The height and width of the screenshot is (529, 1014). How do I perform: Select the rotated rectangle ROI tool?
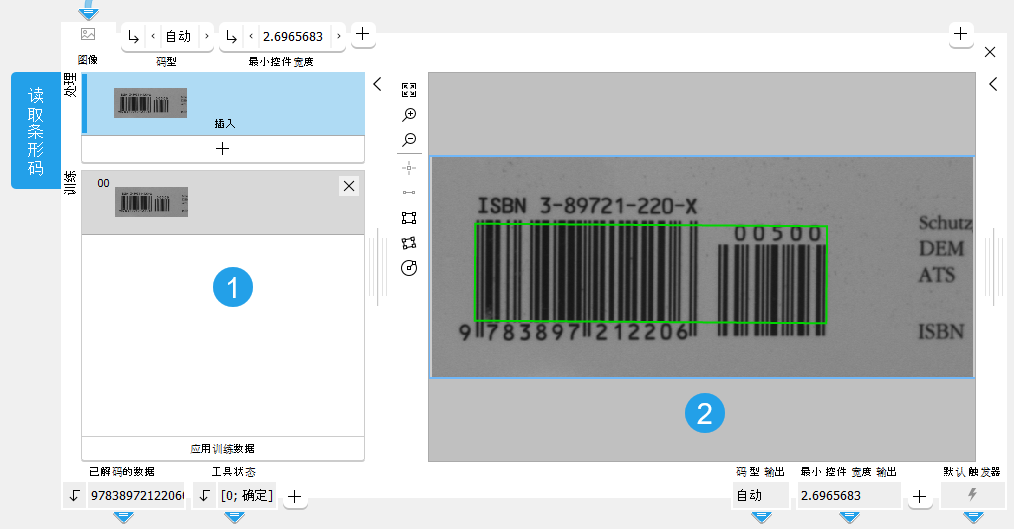(x=408, y=243)
